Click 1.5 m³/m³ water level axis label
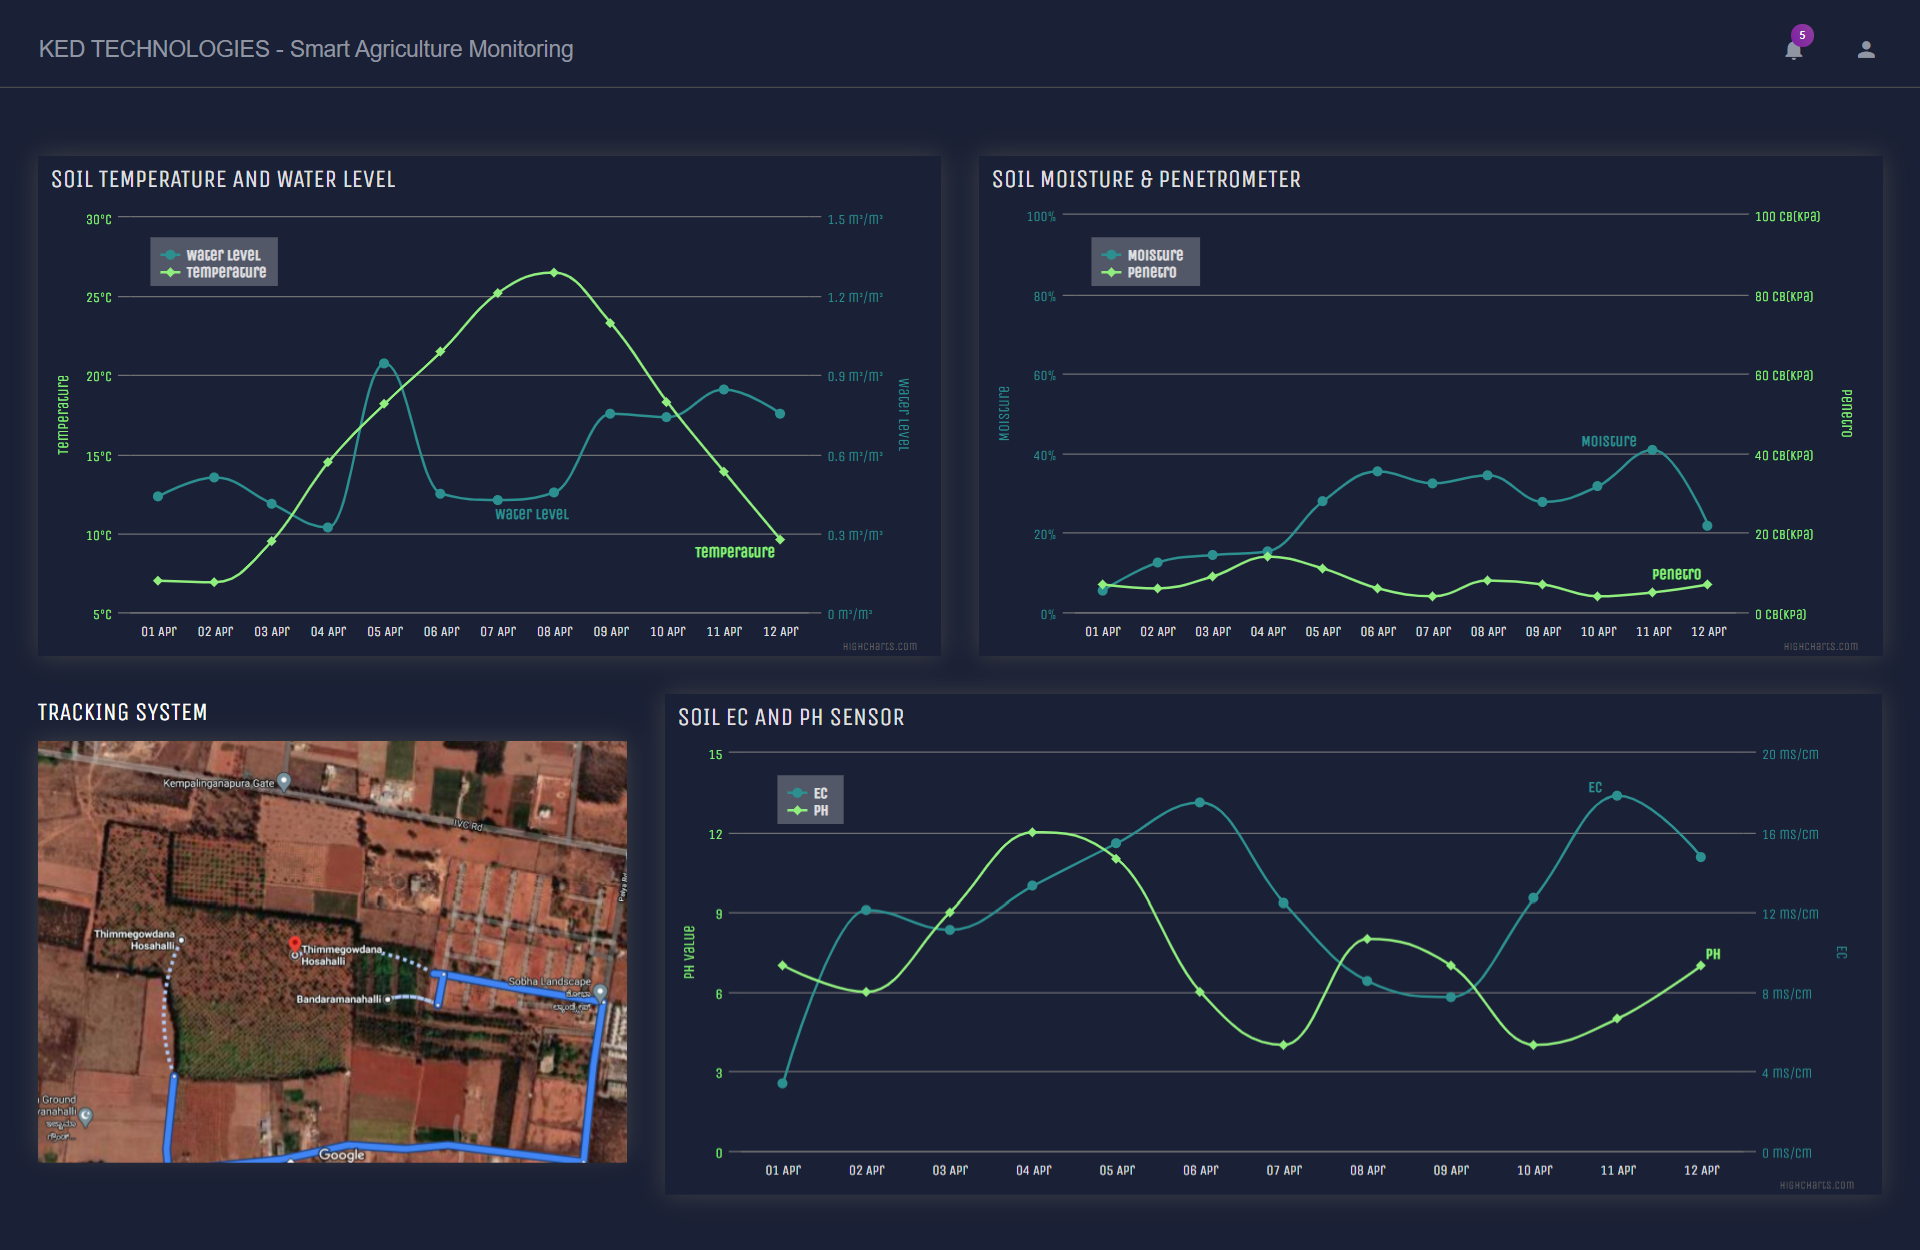Screen dimensions: 1920x1250 (855, 219)
